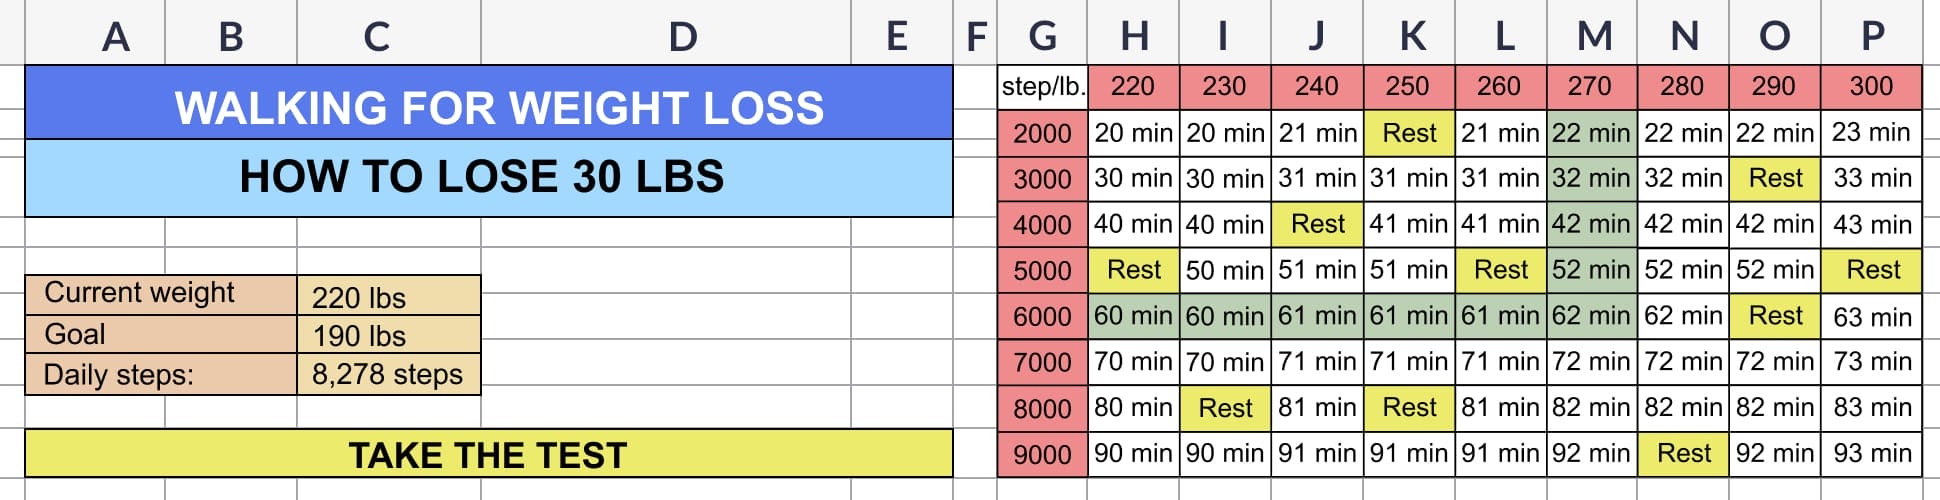This screenshot has width=1940, height=500.
Task: Click the 8,278 steps cell
Action: (x=388, y=374)
